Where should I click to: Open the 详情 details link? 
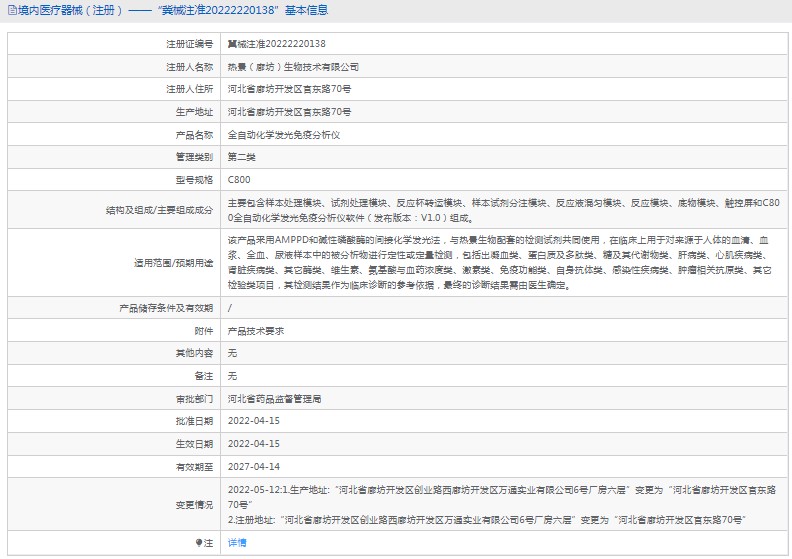[x=237, y=543]
